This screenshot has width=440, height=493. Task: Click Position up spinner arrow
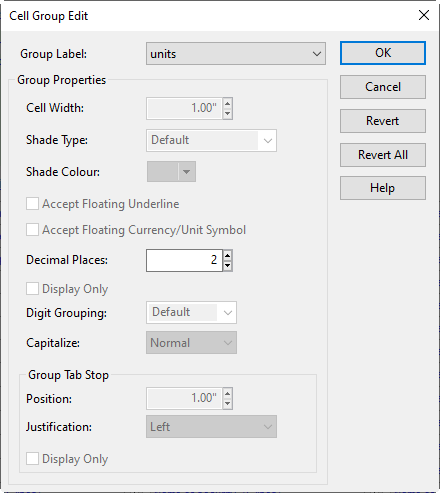coord(228,393)
